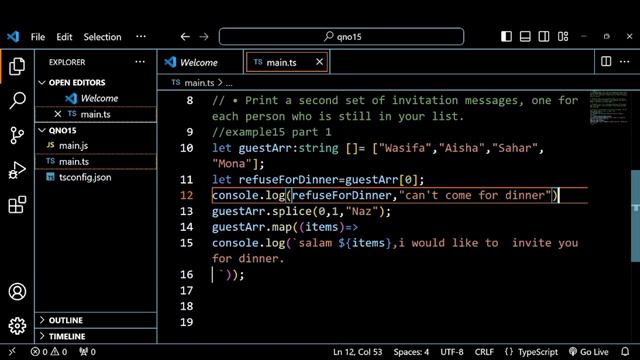640x360 pixels.
Task: Click the editor minimap preview
Action: (609, 108)
